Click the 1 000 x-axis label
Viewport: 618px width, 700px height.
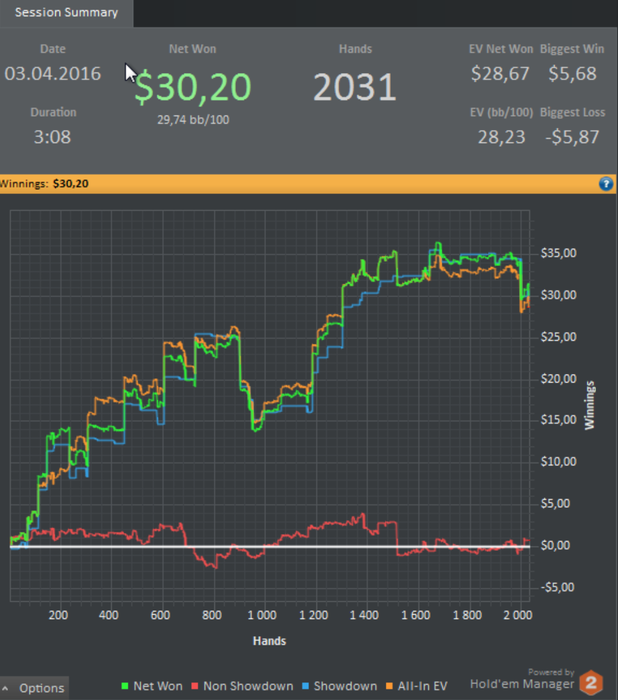262,615
